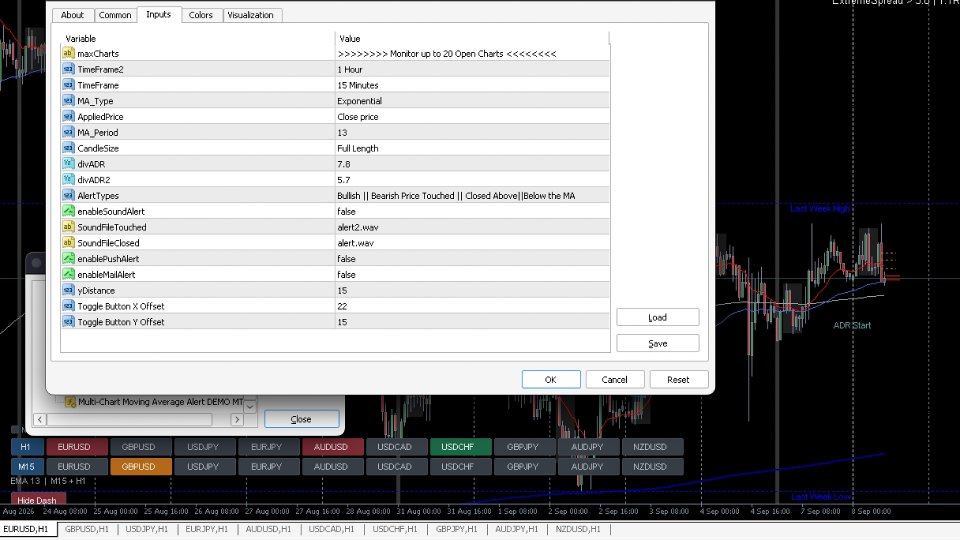Click the Variable column header
The width and height of the screenshot is (960, 540).
[197, 39]
